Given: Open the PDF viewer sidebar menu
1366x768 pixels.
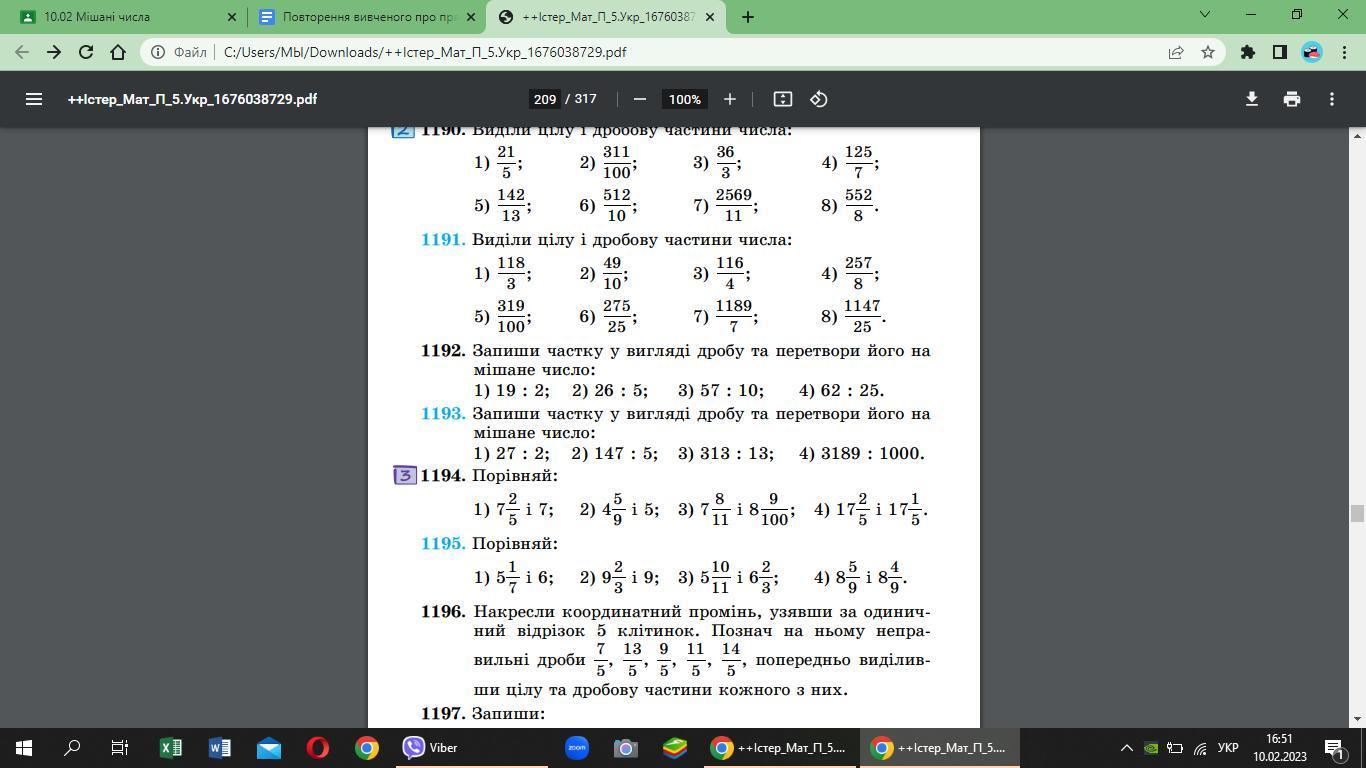Looking at the screenshot, I should pyautogui.click(x=34, y=99).
